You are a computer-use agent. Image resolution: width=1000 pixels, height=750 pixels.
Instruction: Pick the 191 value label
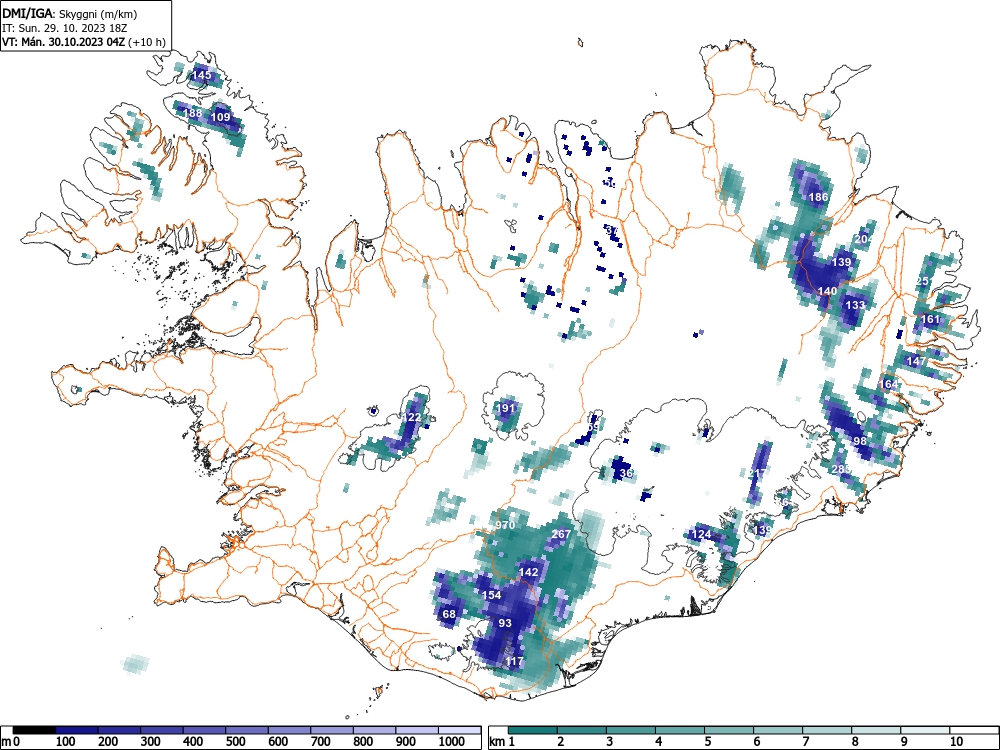coord(506,408)
